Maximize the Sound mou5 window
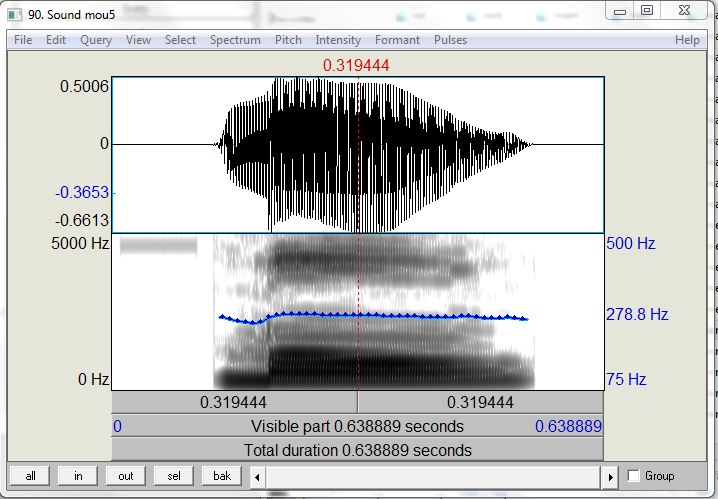Image resolution: width=718 pixels, height=499 pixels. tap(647, 11)
